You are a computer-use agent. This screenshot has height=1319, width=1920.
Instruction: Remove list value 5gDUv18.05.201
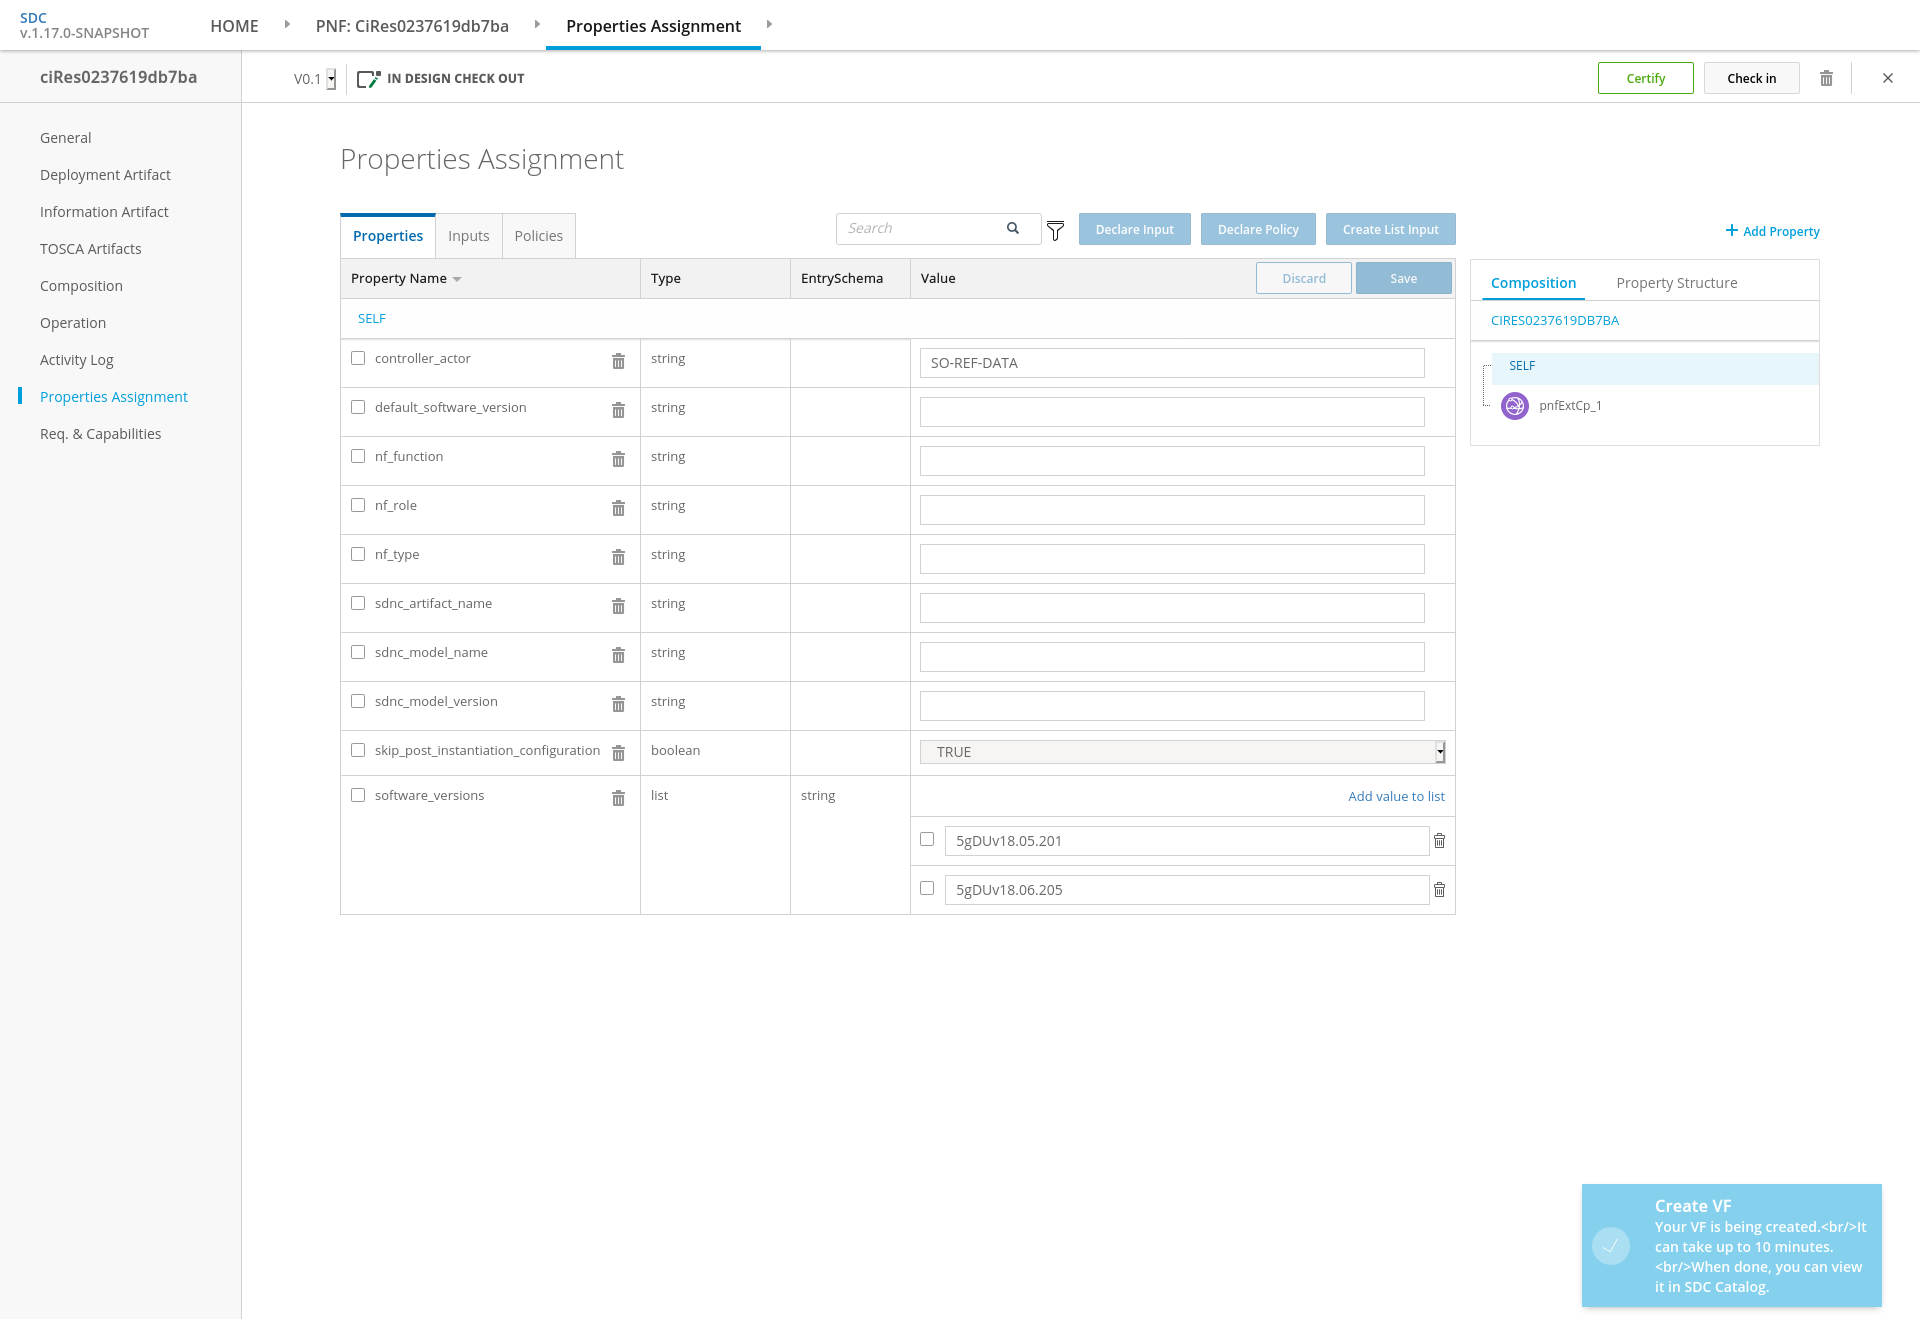pos(1439,841)
